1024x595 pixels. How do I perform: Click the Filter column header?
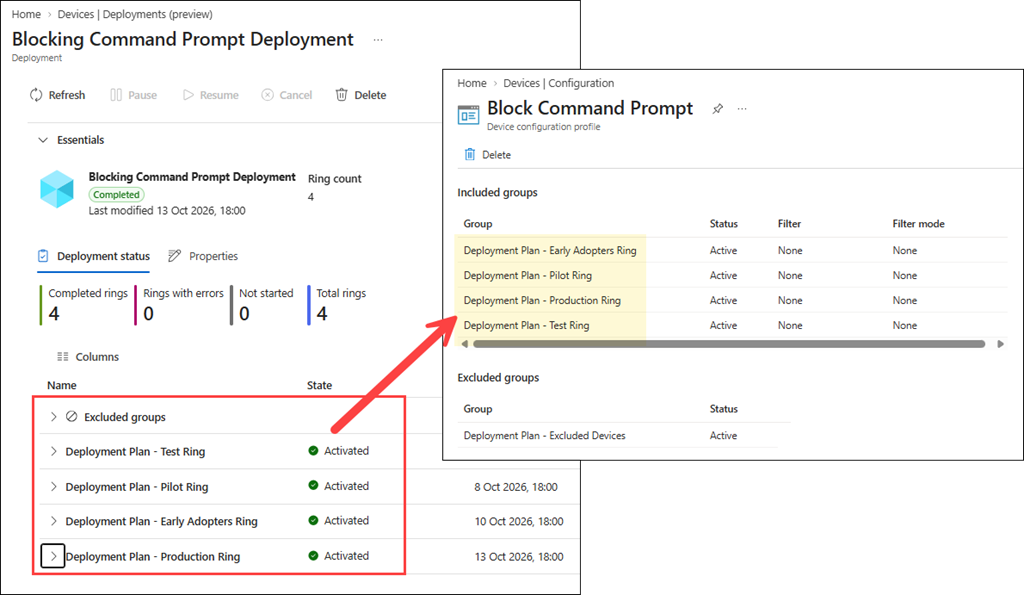click(790, 224)
